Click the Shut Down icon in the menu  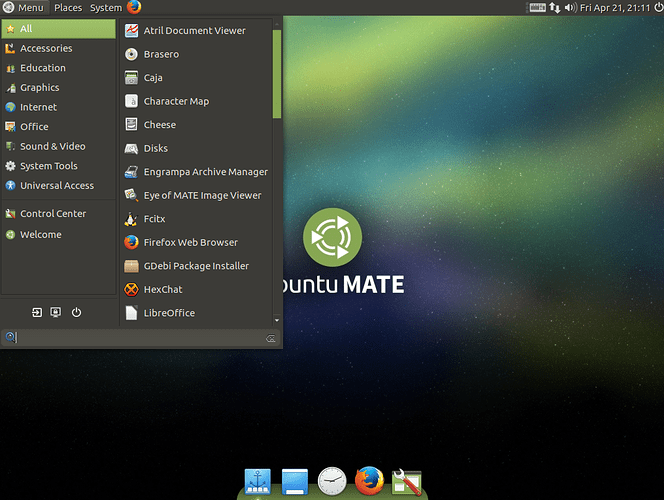tap(76, 312)
